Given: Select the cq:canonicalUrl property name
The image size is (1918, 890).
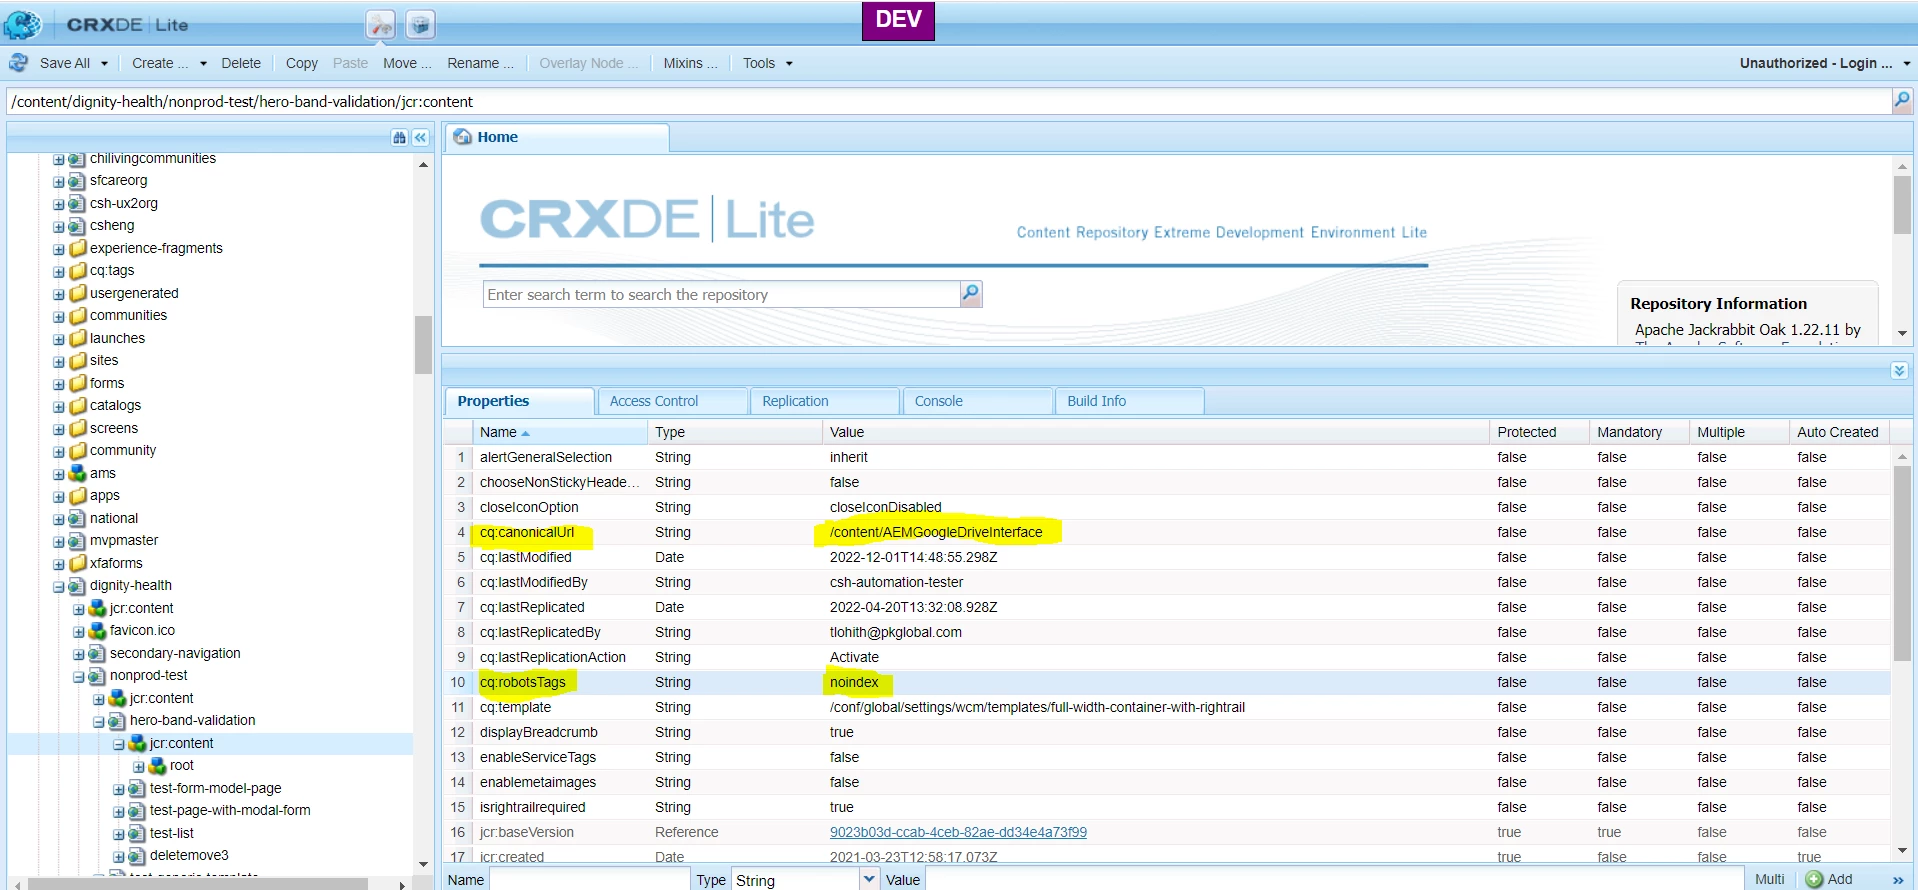Looking at the screenshot, I should (x=527, y=532).
